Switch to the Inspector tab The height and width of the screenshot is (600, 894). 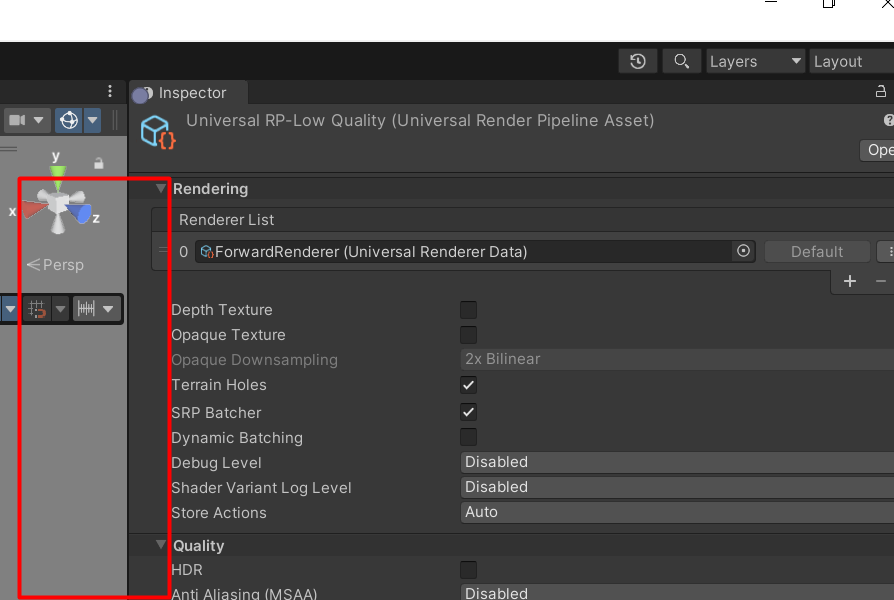[x=188, y=93]
